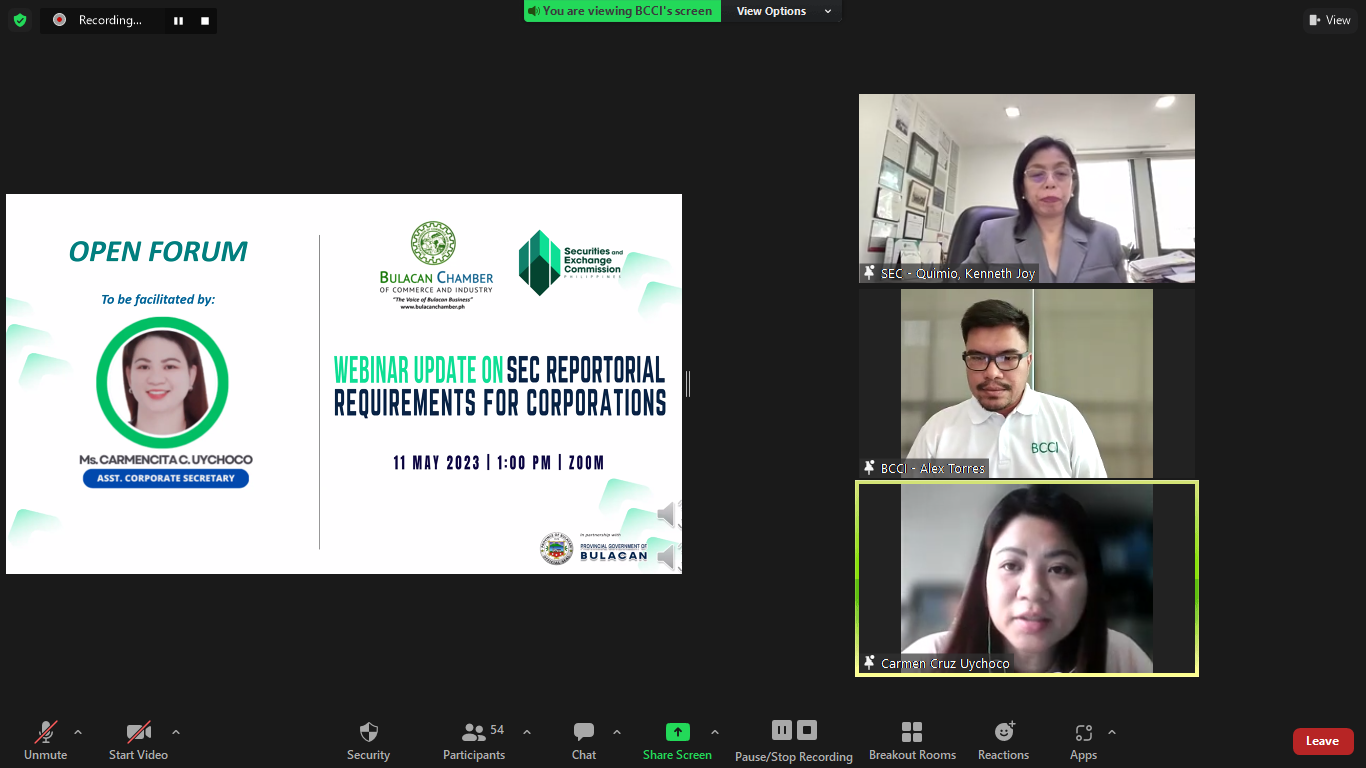Click Provincial Government of Bulacan logo
This screenshot has height=768, width=1366.
click(x=595, y=549)
